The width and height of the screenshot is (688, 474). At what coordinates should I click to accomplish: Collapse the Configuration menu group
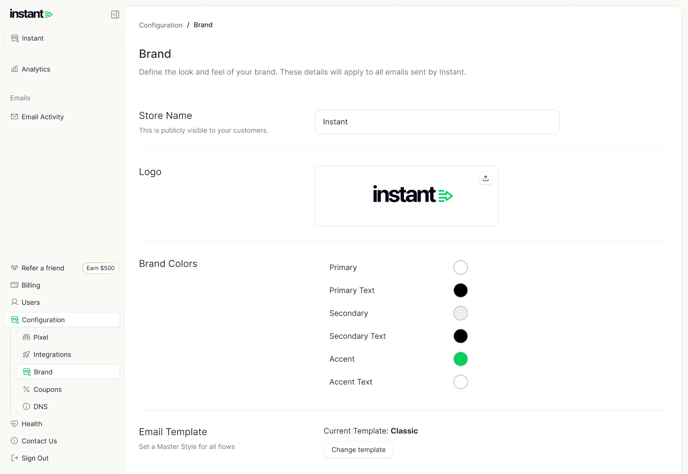click(62, 320)
